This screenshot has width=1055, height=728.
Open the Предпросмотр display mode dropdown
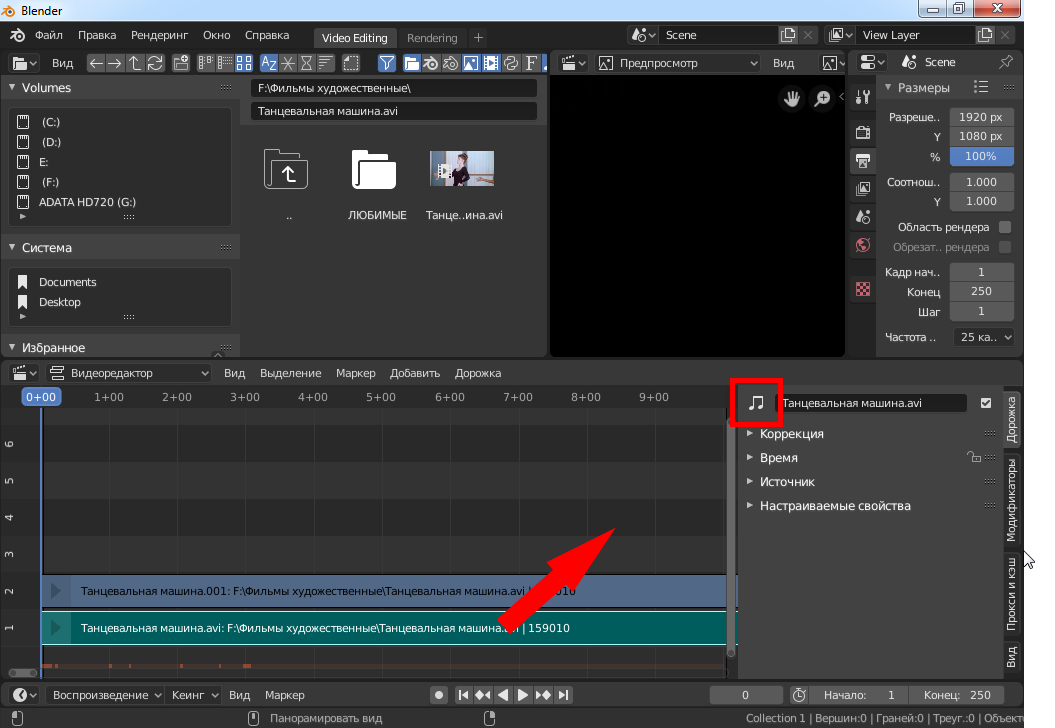(x=679, y=63)
